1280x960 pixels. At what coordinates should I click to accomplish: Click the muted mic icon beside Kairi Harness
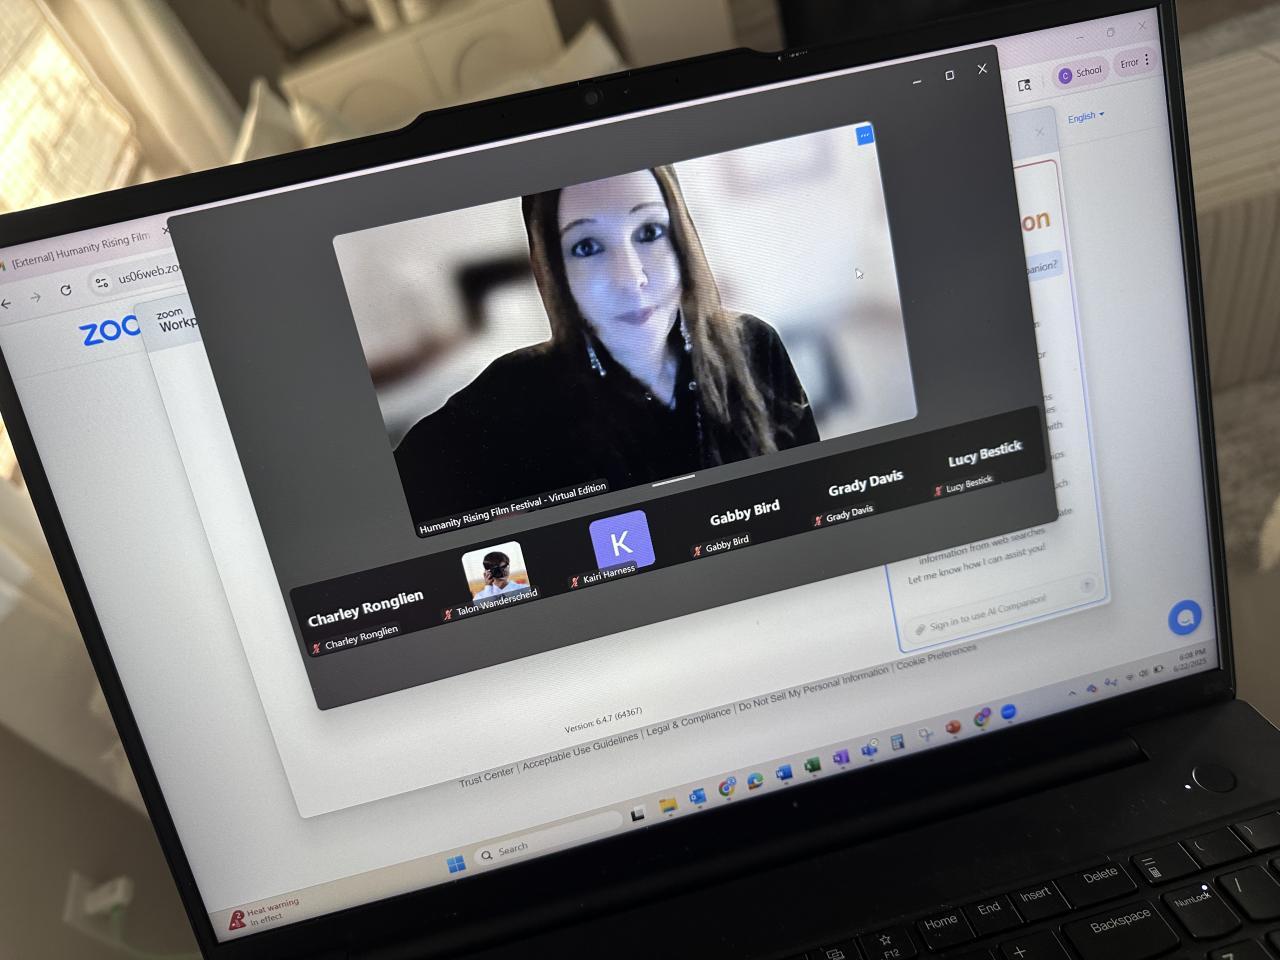point(575,581)
